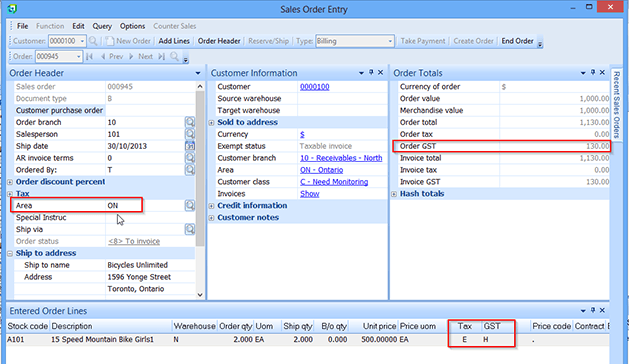Open the Recent Sales Orders side tab
629x364 pixels.
coord(617,104)
